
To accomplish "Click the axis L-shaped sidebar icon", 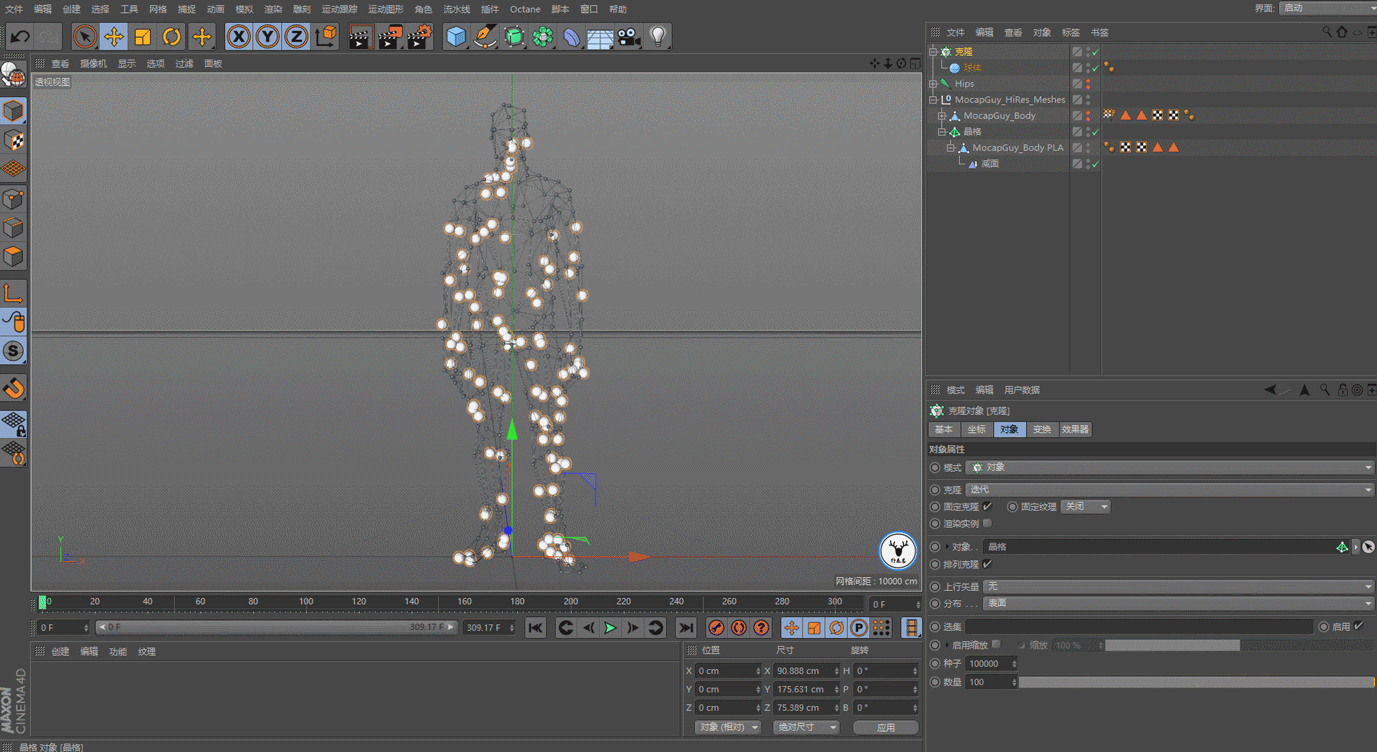I will [x=13, y=293].
